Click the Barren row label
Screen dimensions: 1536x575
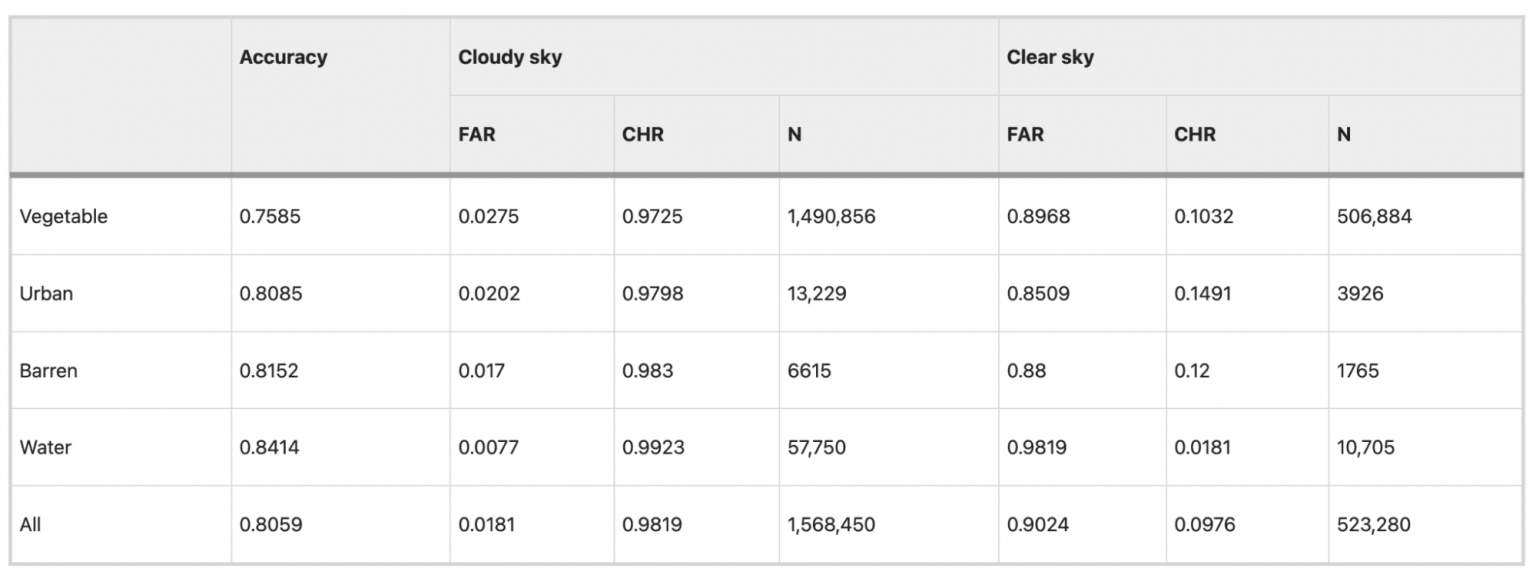pos(48,370)
